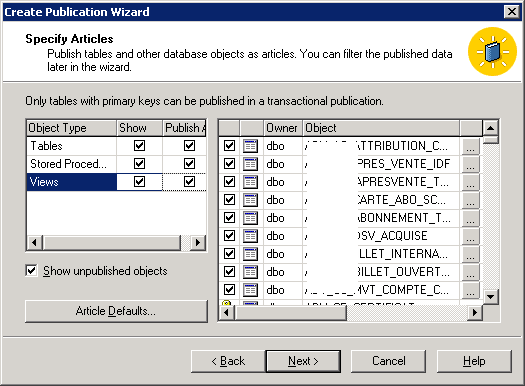Click the scroll-up arrow of the objects list
525x386 pixels.
tap(491, 128)
